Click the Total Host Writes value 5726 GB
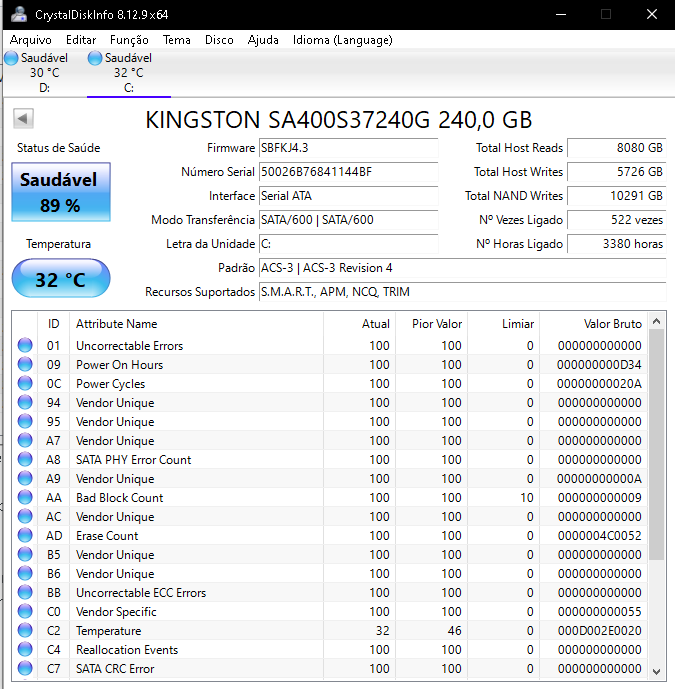 click(x=617, y=172)
